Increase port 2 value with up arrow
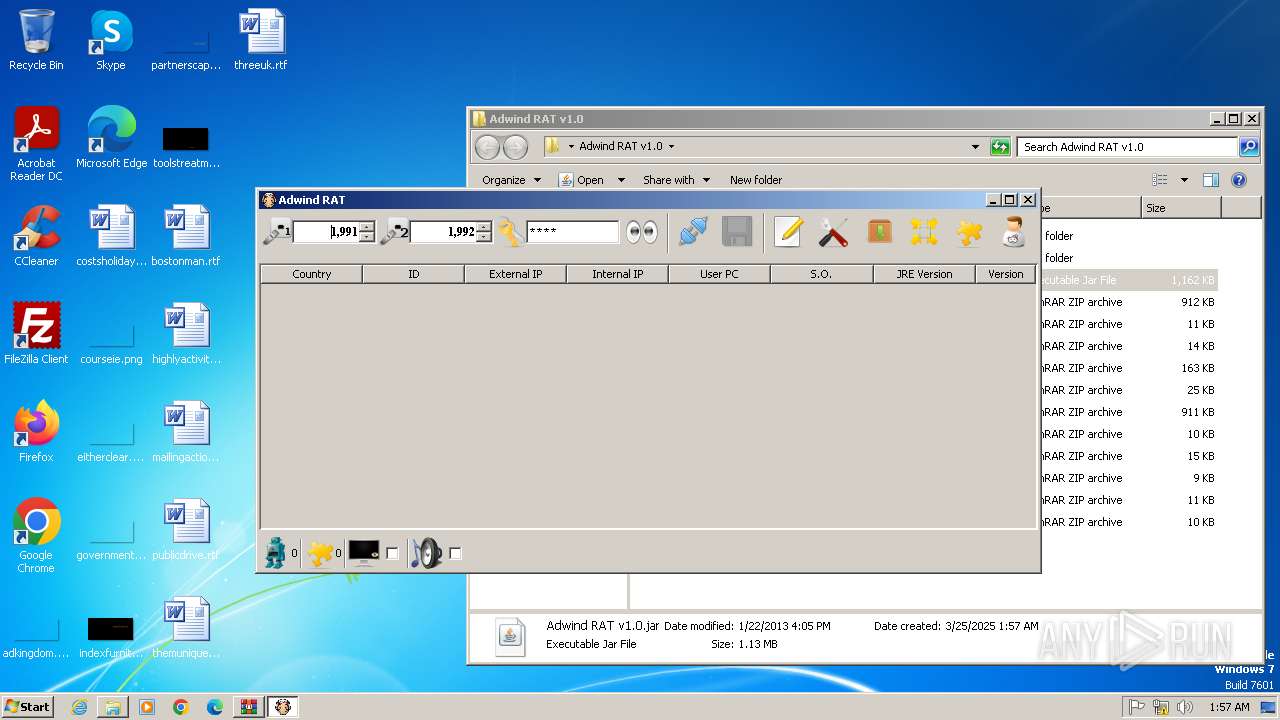This screenshot has height=720, width=1280. tap(484, 226)
